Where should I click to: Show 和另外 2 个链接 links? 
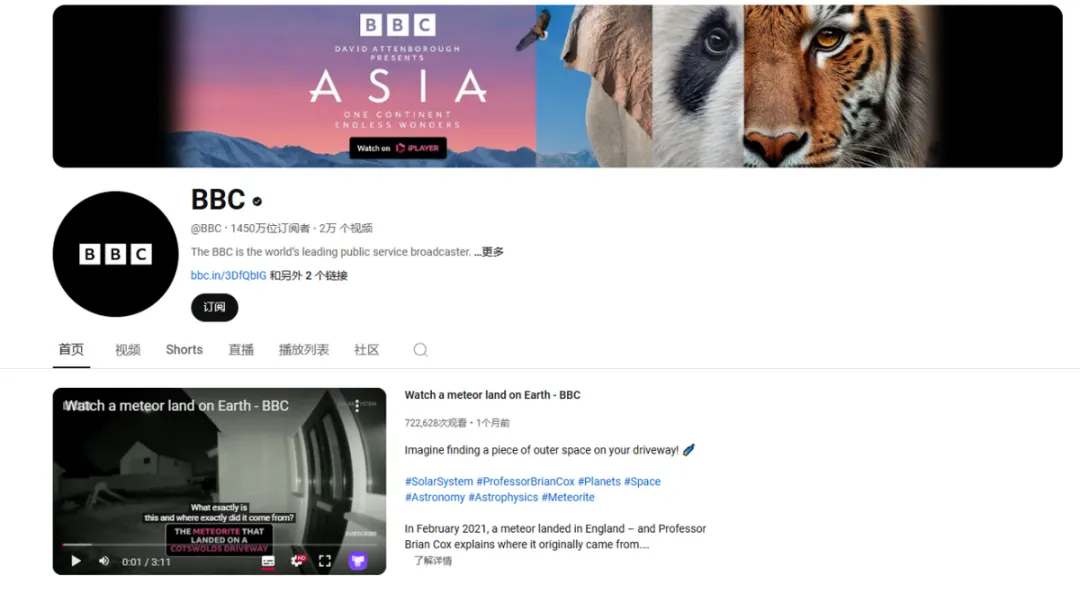click(309, 275)
